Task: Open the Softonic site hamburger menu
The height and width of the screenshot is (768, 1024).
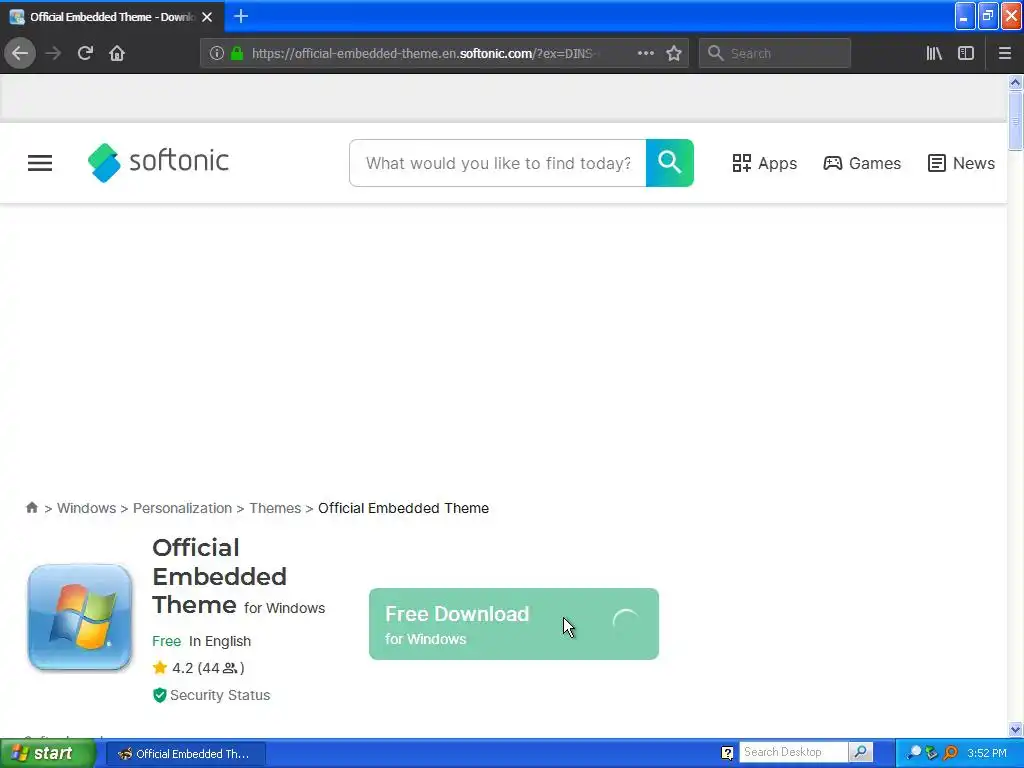Action: click(40, 163)
